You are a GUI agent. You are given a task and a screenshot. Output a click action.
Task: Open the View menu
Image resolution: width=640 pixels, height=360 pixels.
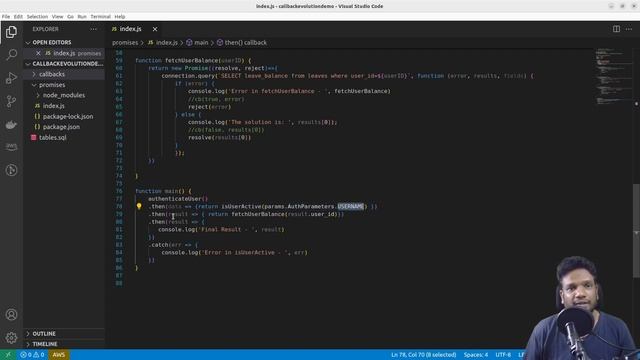57,17
